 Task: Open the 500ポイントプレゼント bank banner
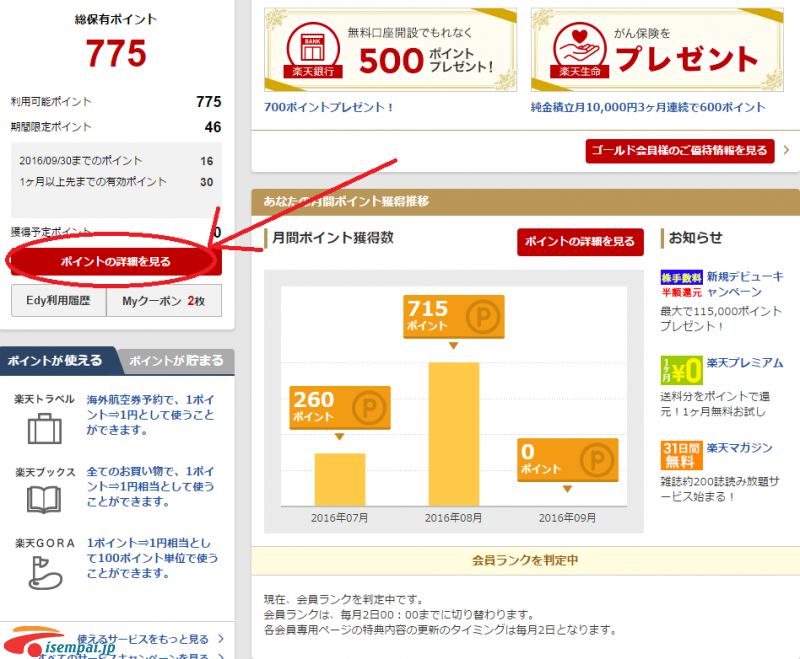390,50
